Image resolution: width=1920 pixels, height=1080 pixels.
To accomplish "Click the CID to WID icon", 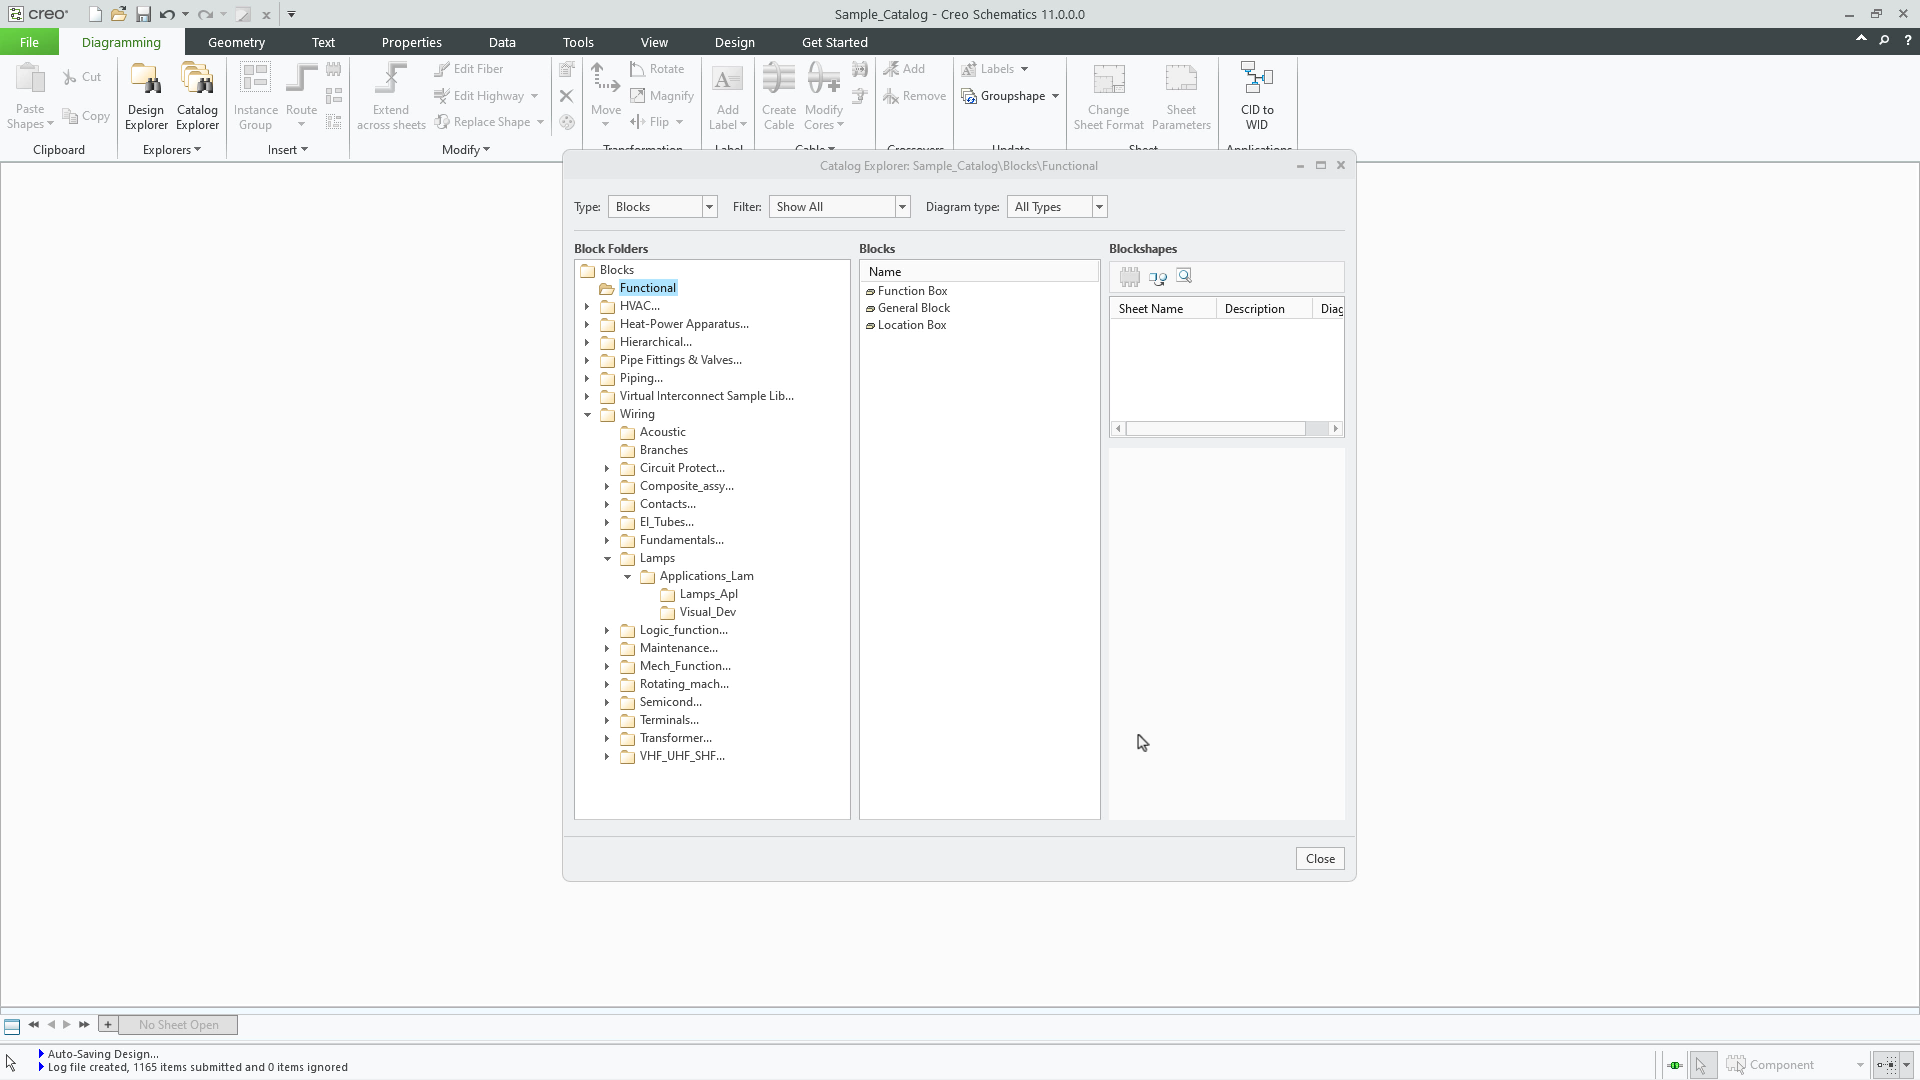I will 1257,96.
